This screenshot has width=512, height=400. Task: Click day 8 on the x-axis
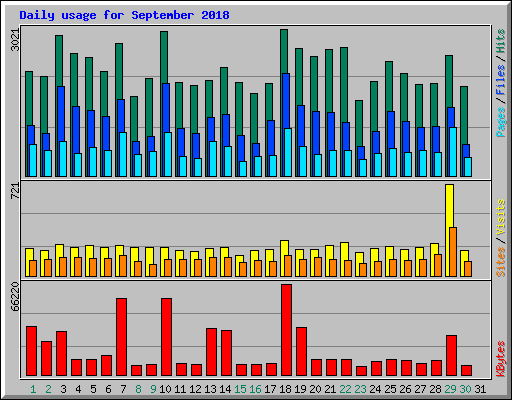click(138, 389)
